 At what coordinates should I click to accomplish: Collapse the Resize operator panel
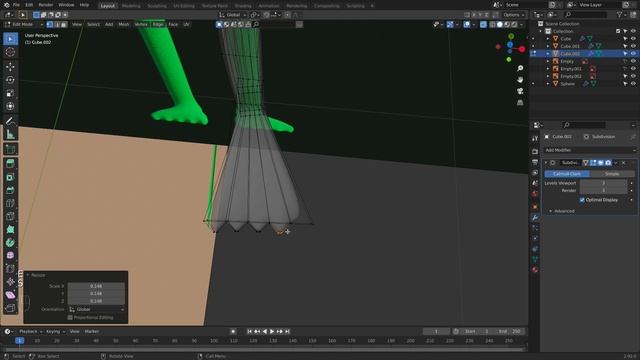(x=28, y=276)
